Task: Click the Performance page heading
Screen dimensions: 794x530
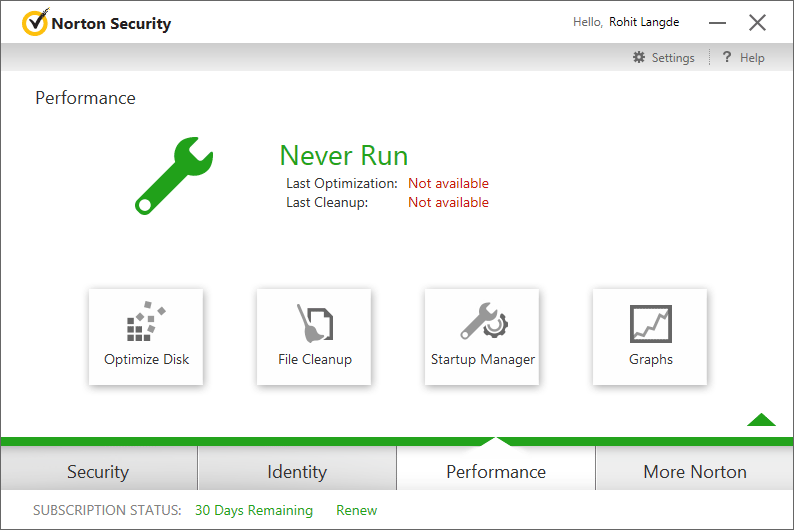Action: (x=86, y=98)
